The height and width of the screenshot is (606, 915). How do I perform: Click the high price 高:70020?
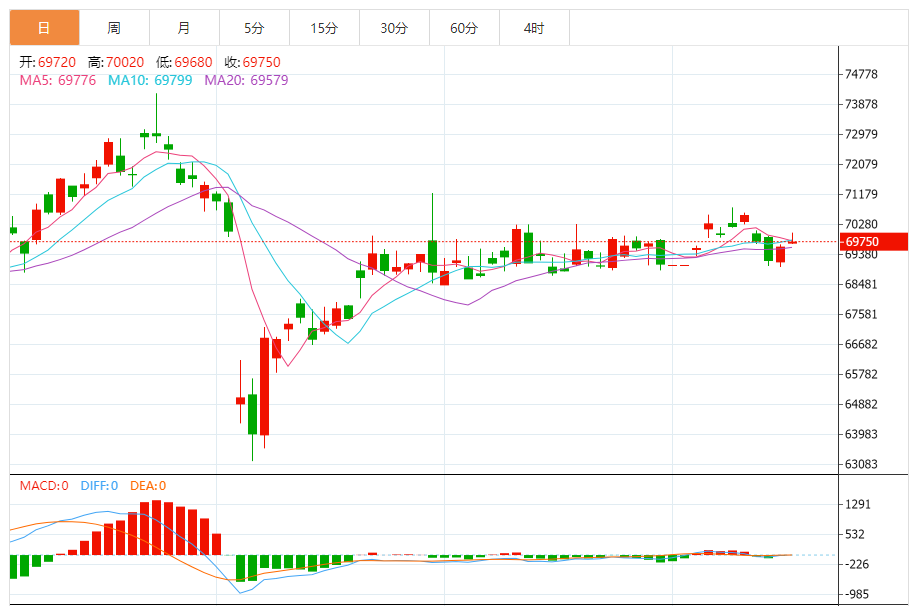pyautogui.click(x=116, y=62)
